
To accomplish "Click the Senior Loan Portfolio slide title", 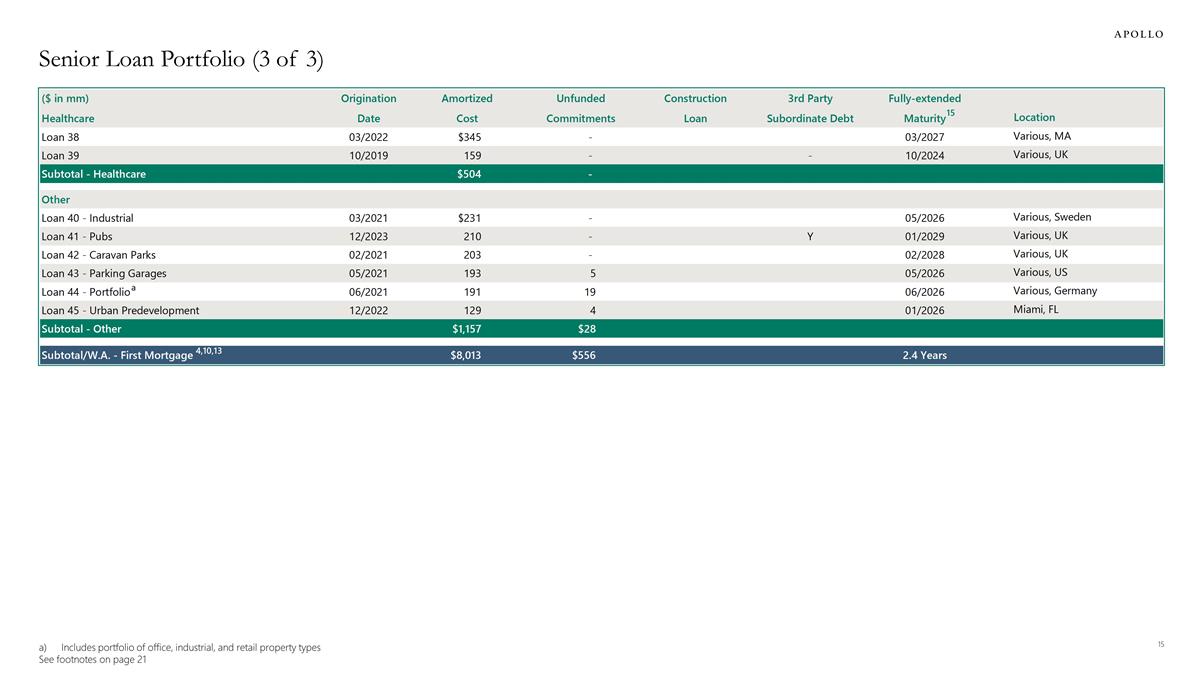I will [x=181, y=60].
